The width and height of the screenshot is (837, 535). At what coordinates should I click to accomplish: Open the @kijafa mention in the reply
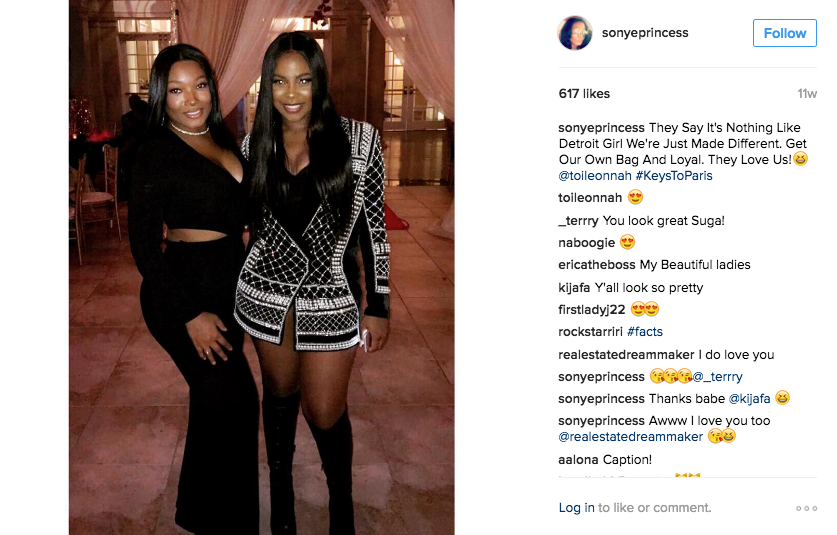click(x=749, y=399)
